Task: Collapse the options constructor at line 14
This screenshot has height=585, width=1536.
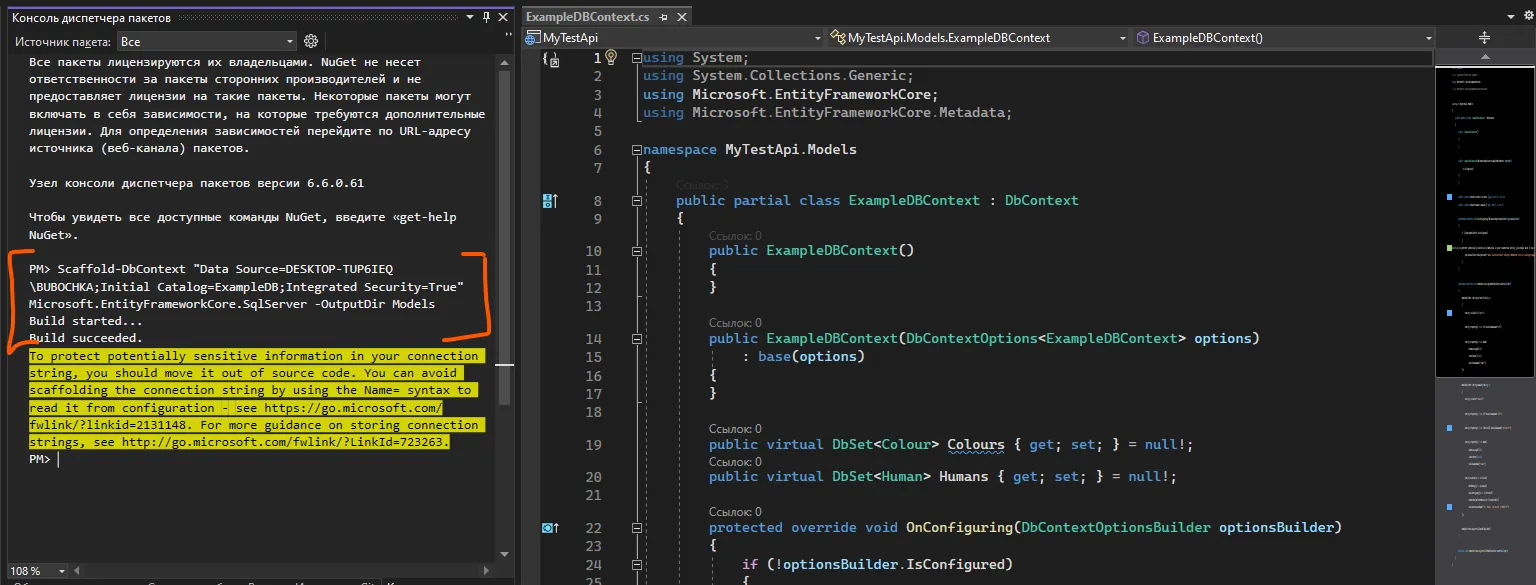Action: [x=636, y=339]
